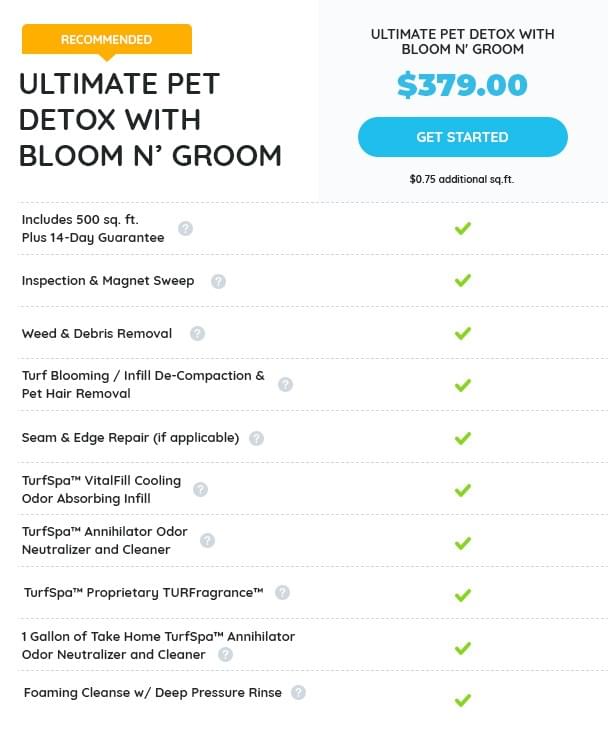
Task: Click the $379.00 price
Action: (462, 85)
